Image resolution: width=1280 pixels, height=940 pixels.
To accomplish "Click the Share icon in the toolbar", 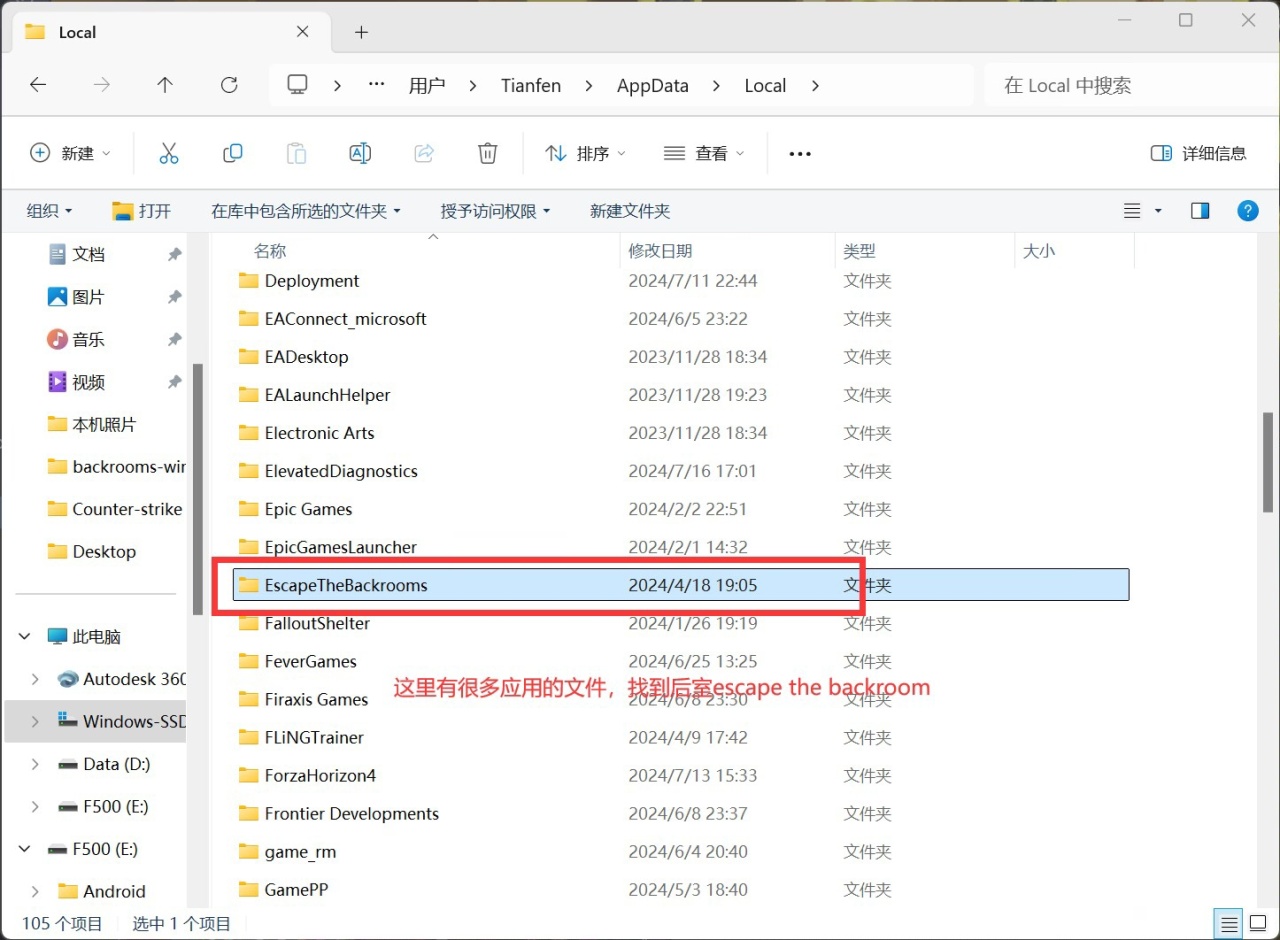I will [424, 153].
